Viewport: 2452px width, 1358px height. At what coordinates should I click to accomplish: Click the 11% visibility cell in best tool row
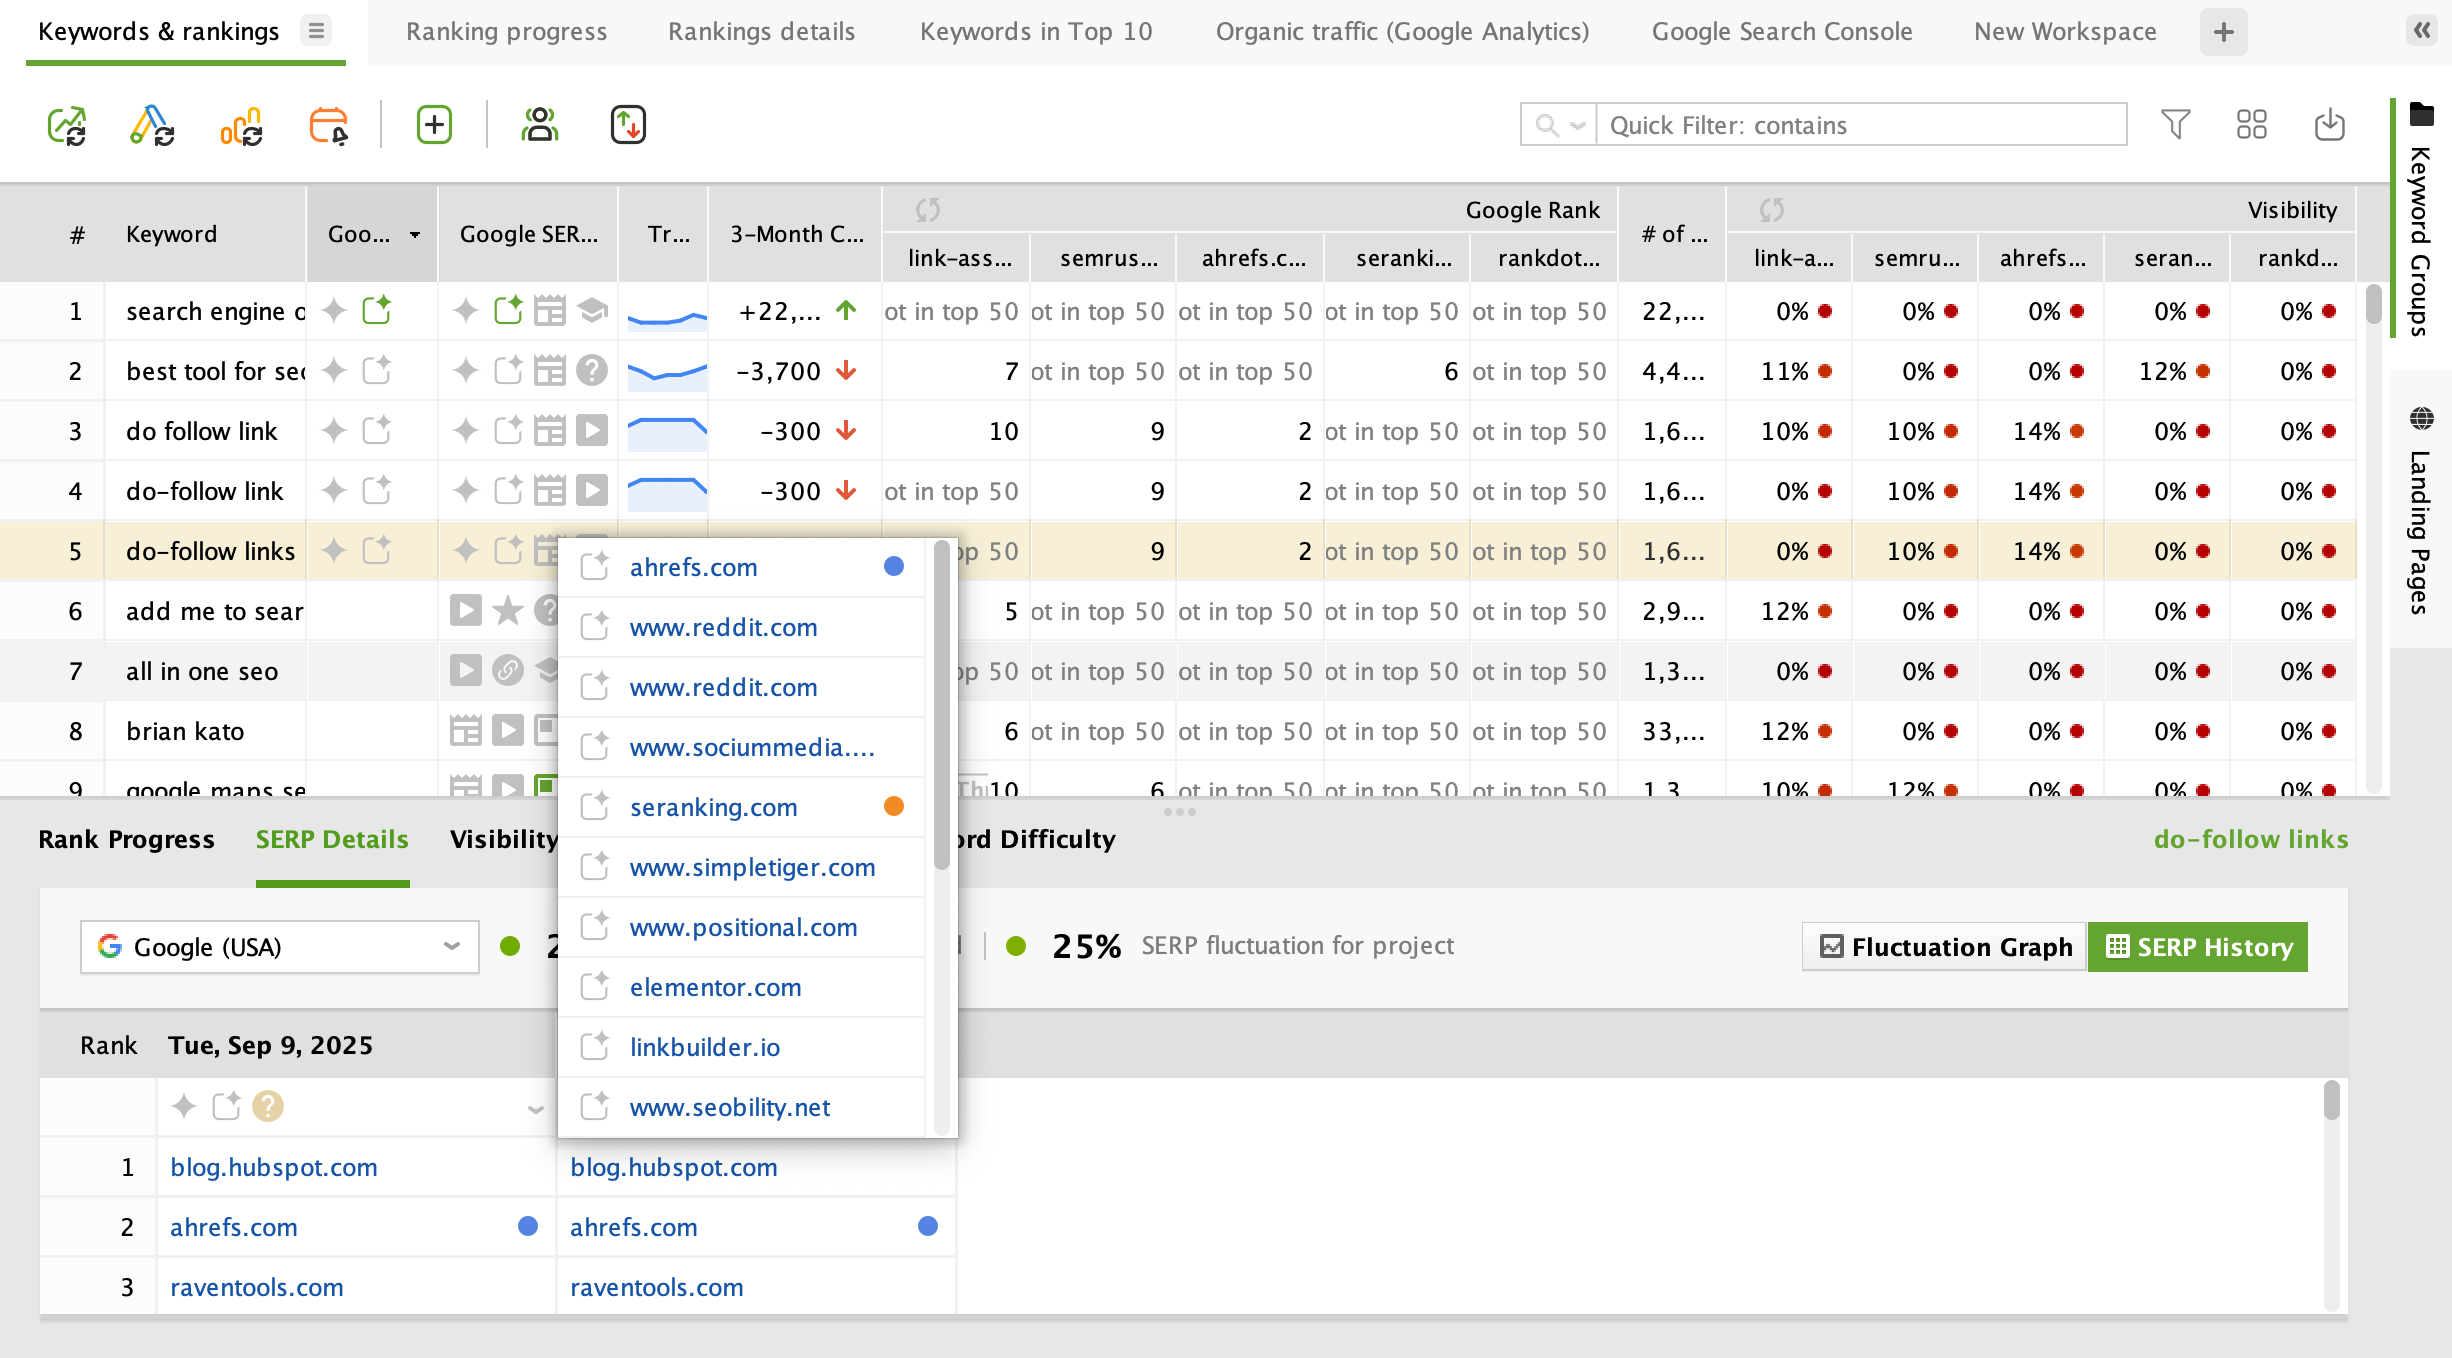(x=1790, y=371)
